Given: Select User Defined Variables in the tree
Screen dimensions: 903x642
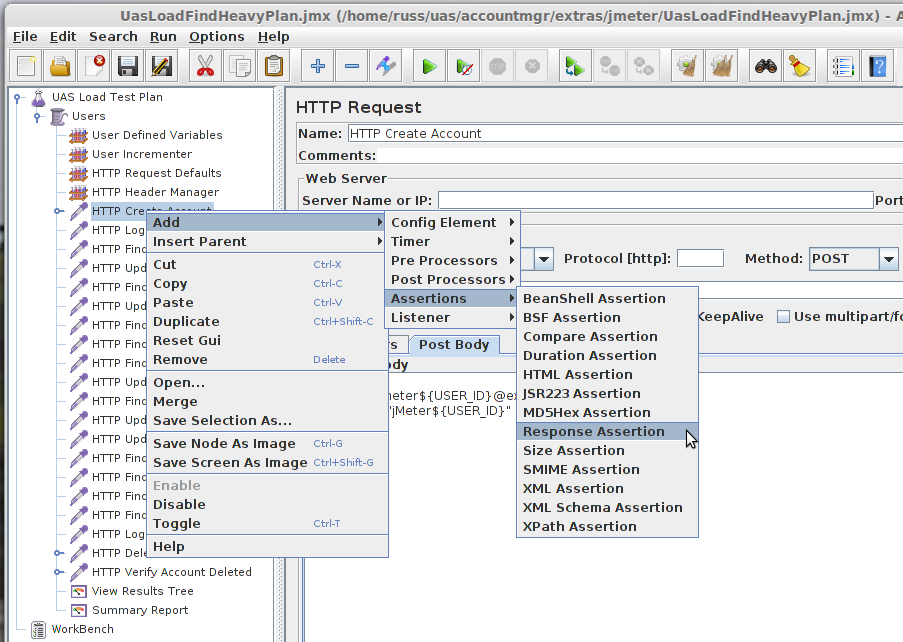Looking at the screenshot, I should (157, 135).
